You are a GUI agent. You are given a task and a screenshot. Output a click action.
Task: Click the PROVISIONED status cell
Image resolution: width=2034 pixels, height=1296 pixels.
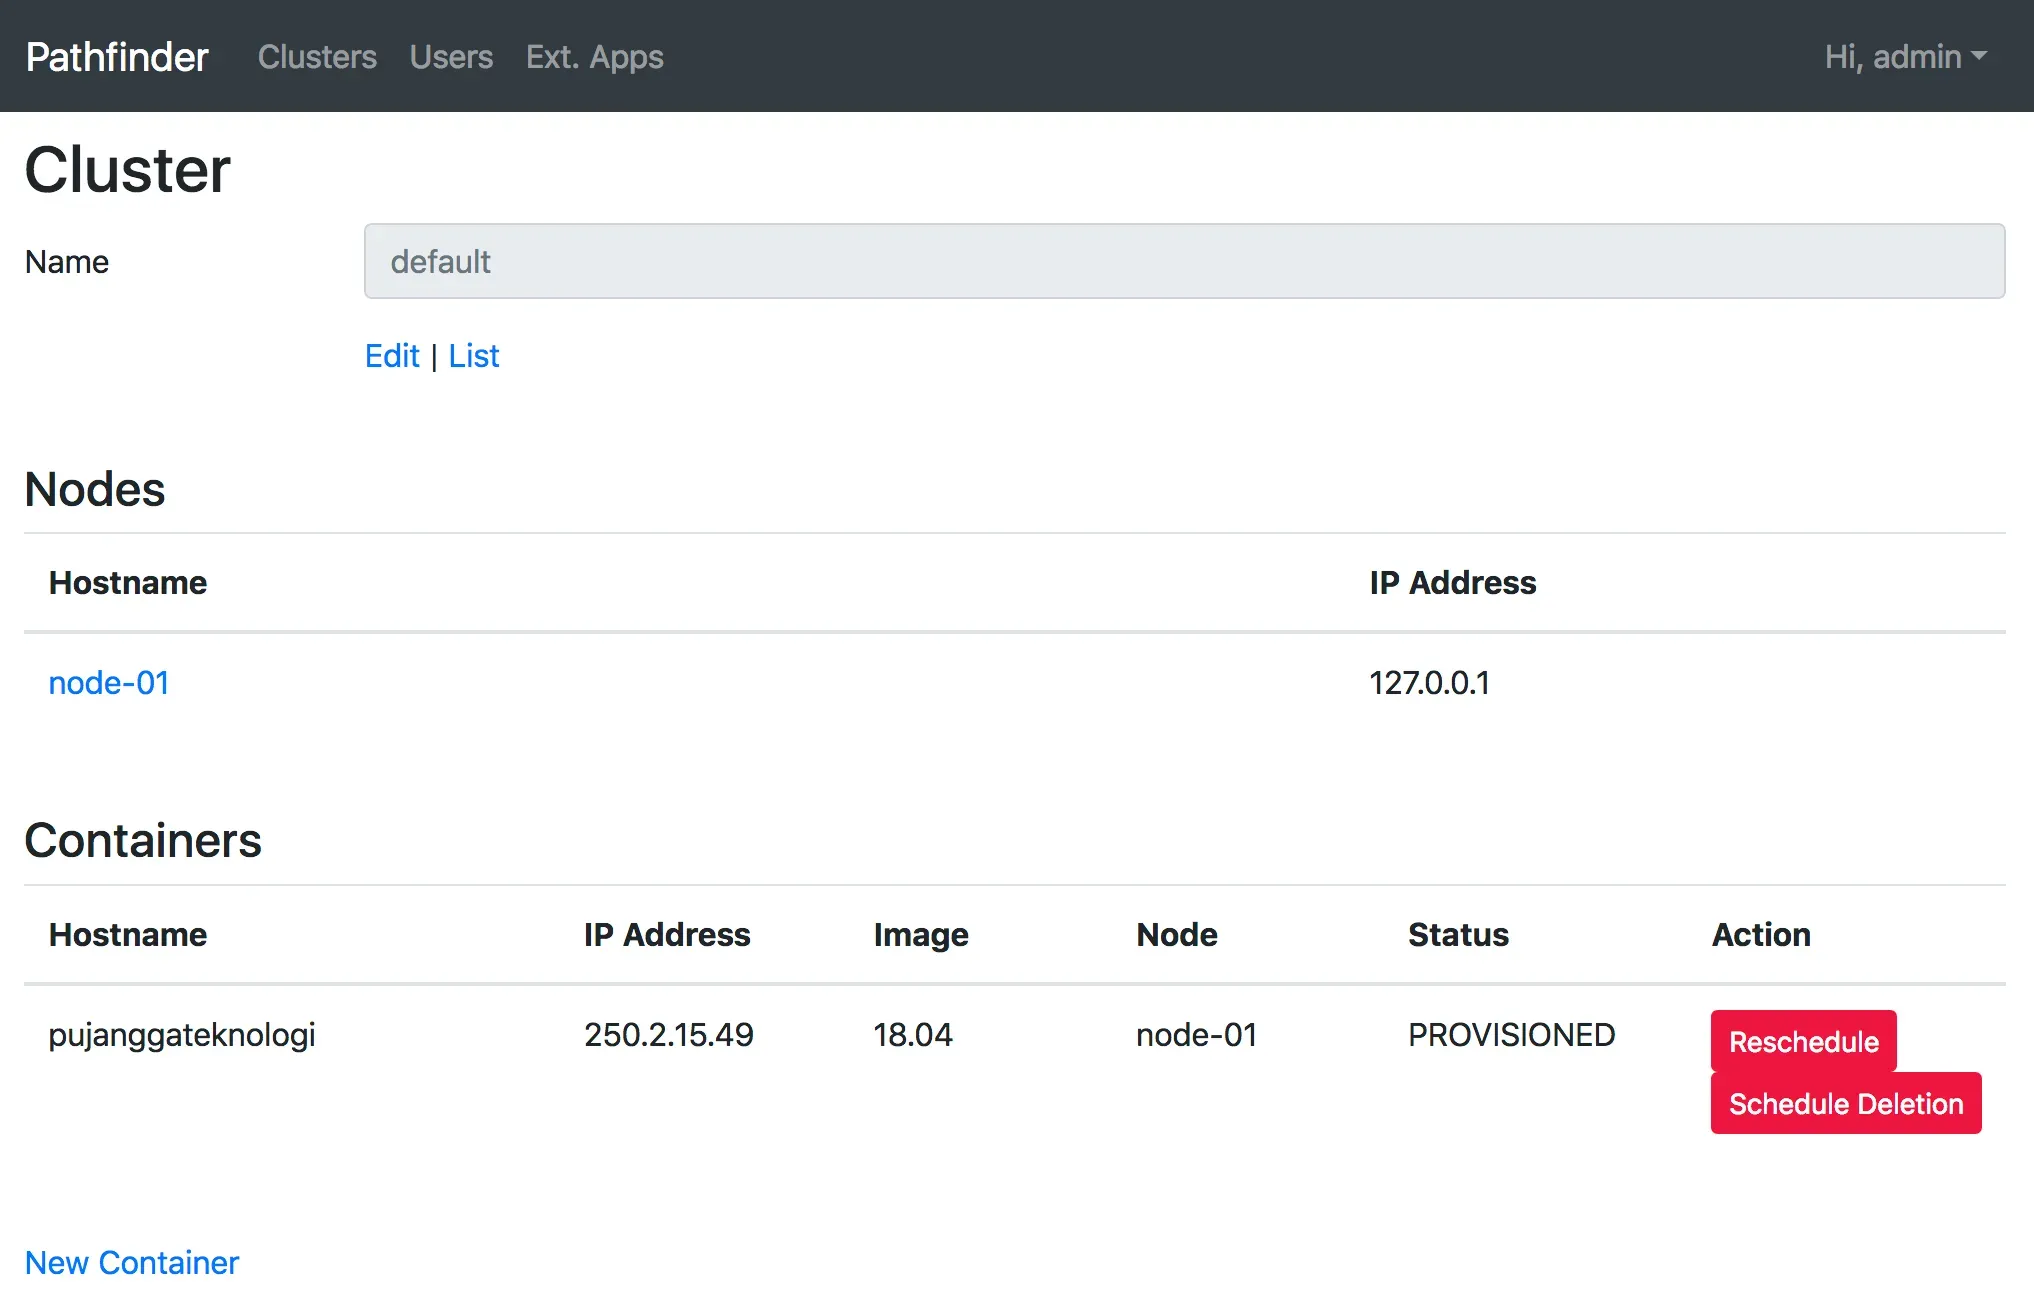click(1511, 1035)
